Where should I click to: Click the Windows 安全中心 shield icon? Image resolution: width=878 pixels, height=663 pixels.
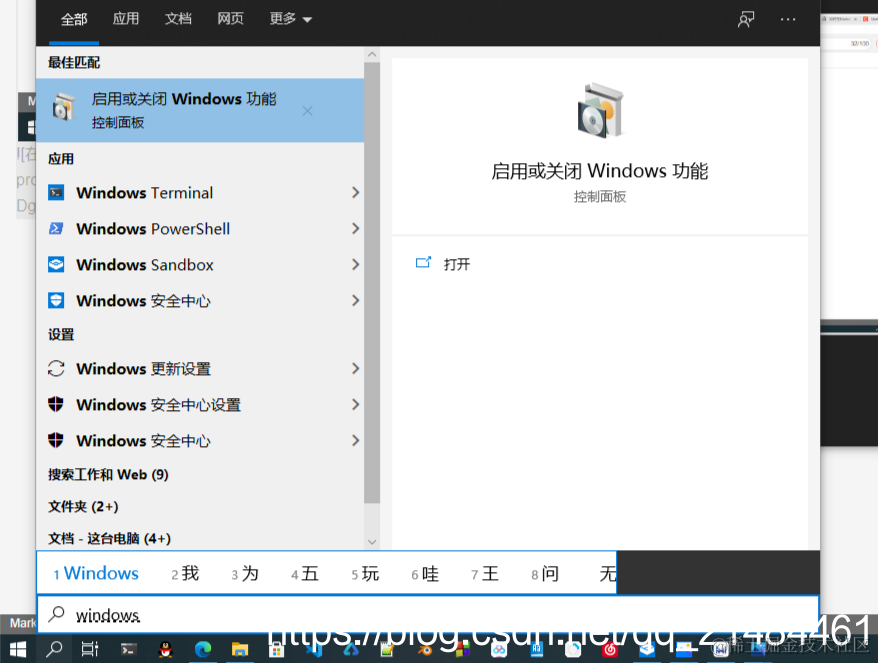click(56, 300)
